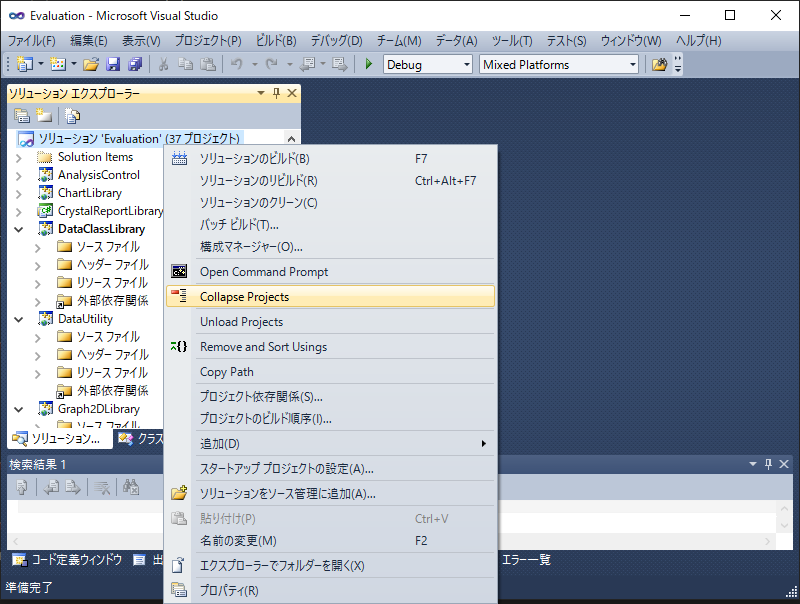Open Solution Explorer window position dropdown

[261, 93]
